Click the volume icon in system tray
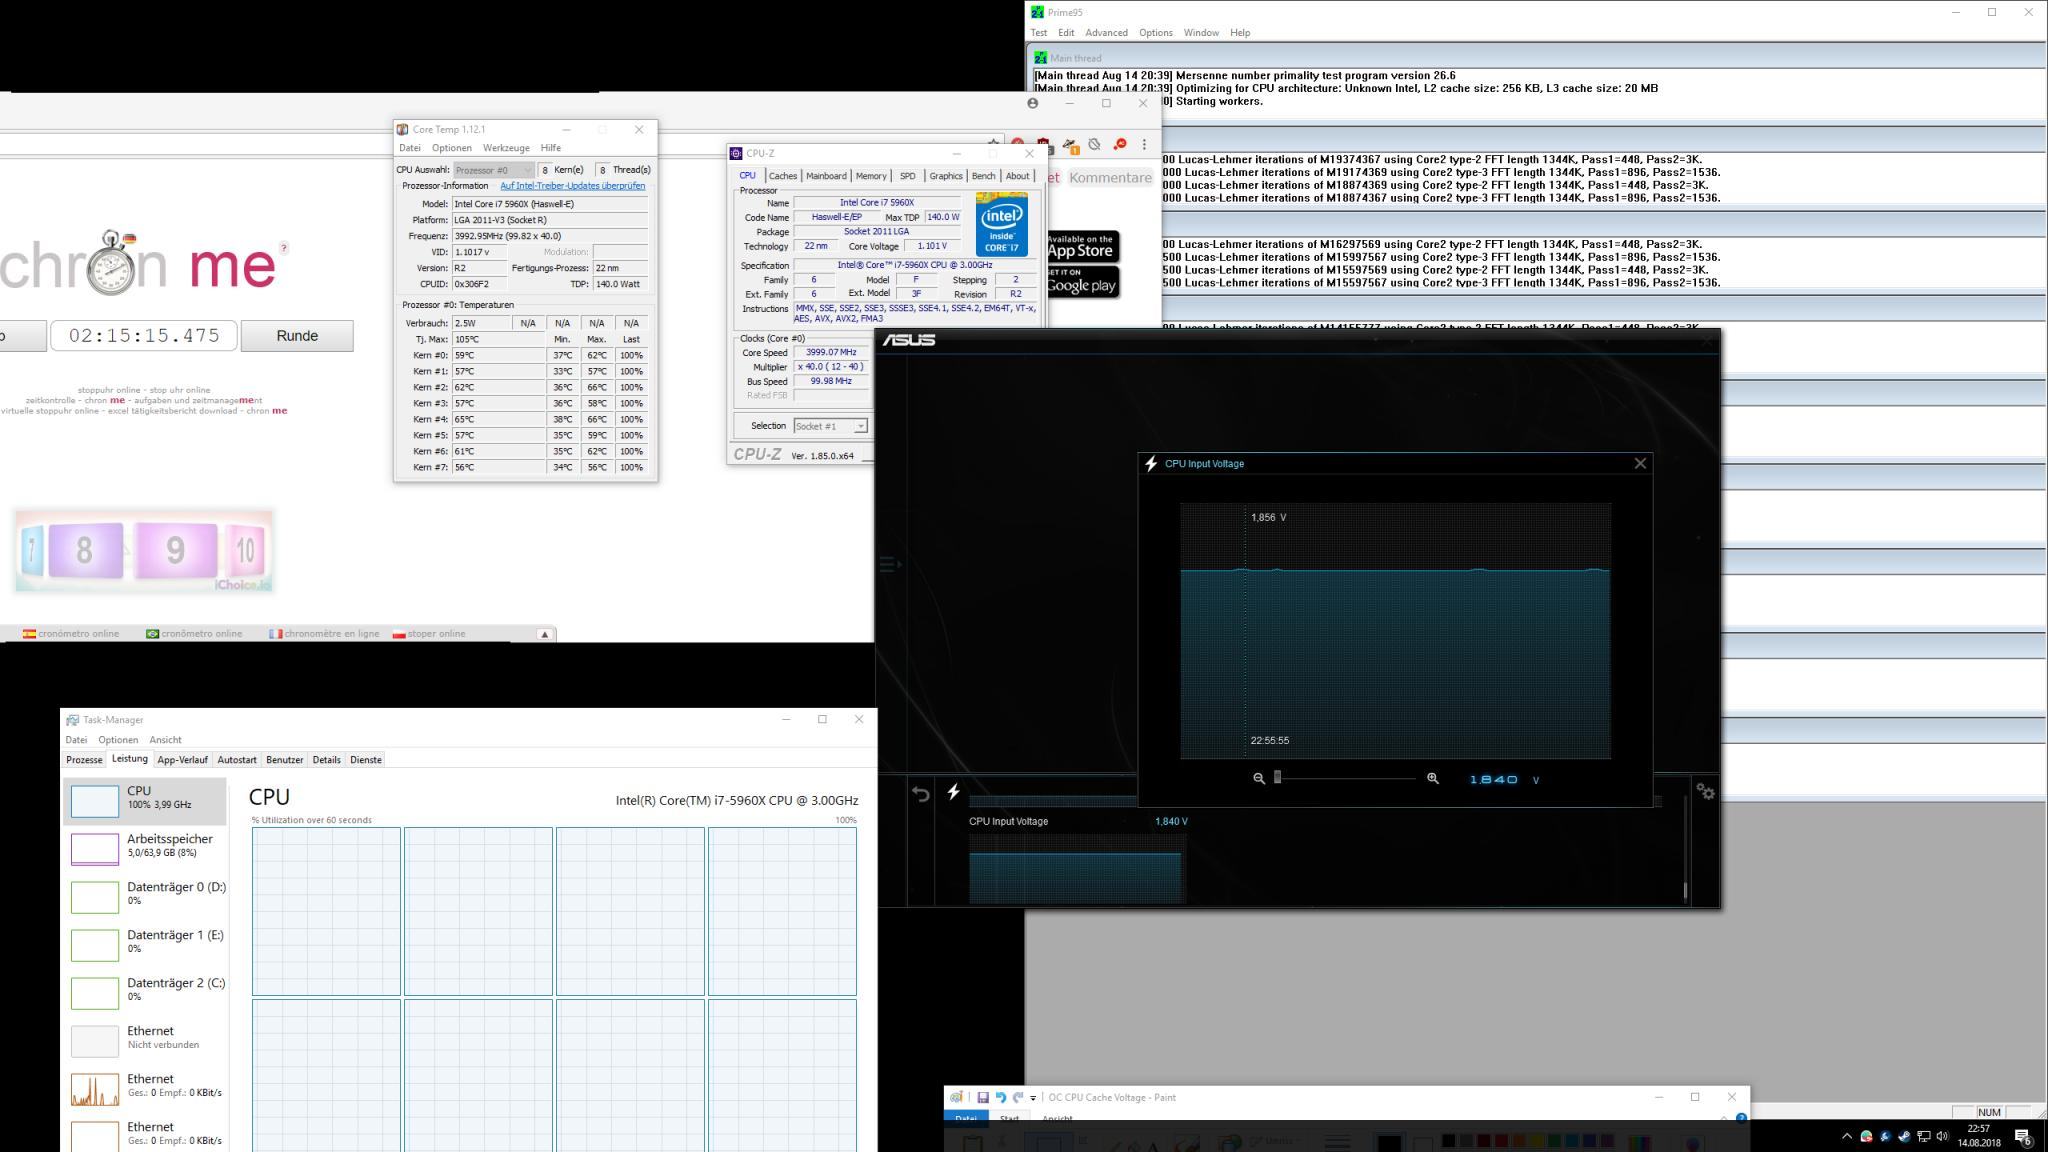This screenshot has width=2048, height=1152. pyautogui.click(x=1942, y=1136)
